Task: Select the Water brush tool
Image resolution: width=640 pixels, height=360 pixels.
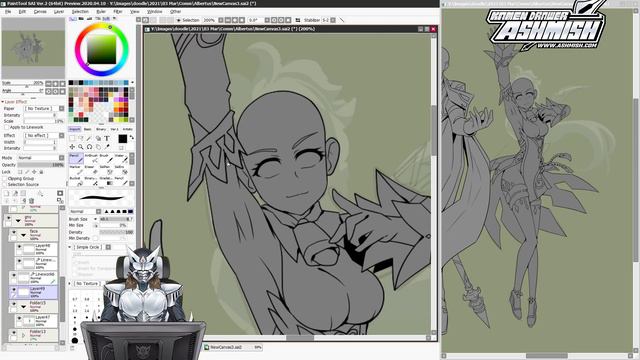Action: coord(120,158)
